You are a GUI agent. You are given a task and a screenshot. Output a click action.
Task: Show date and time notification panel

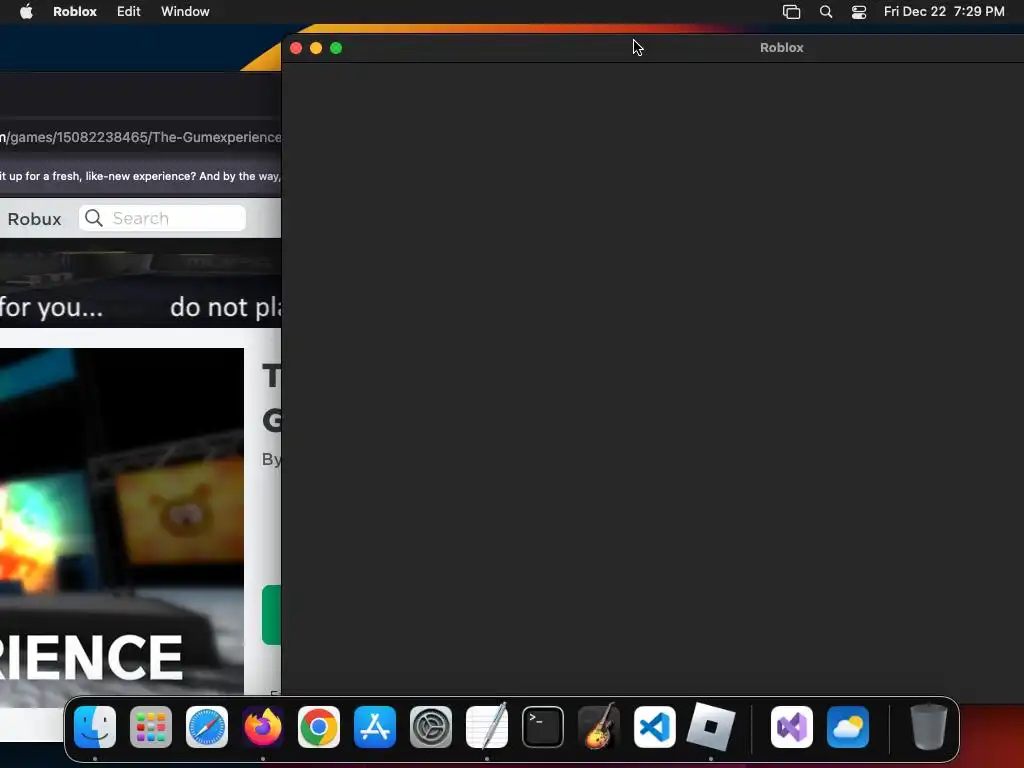[944, 12]
